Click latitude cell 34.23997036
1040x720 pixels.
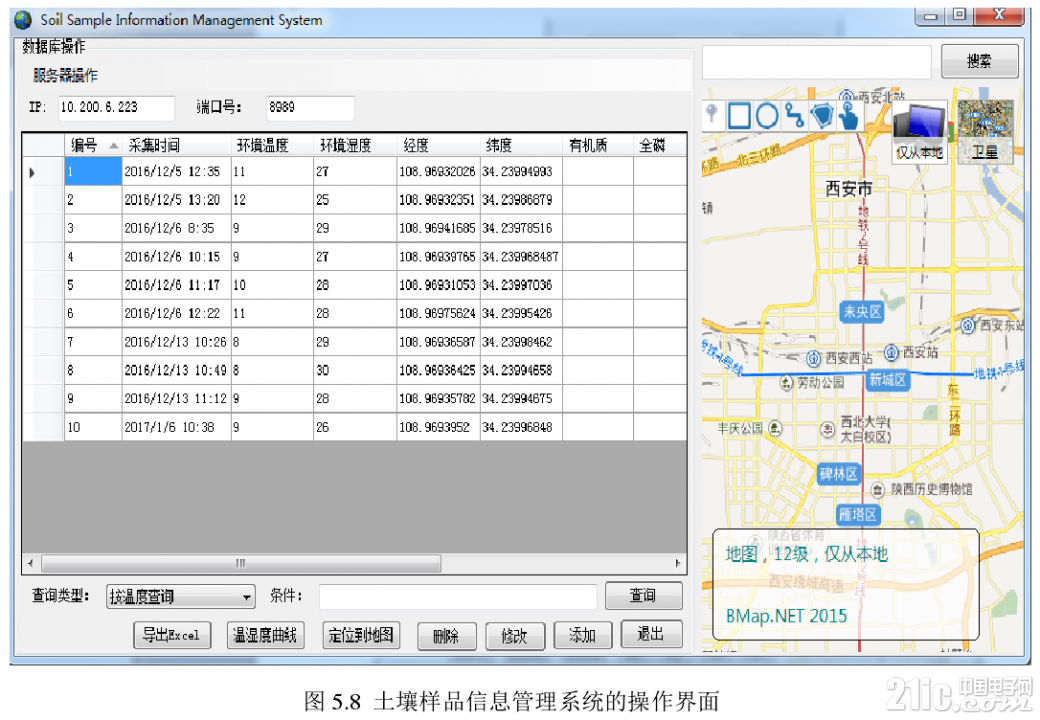521,285
